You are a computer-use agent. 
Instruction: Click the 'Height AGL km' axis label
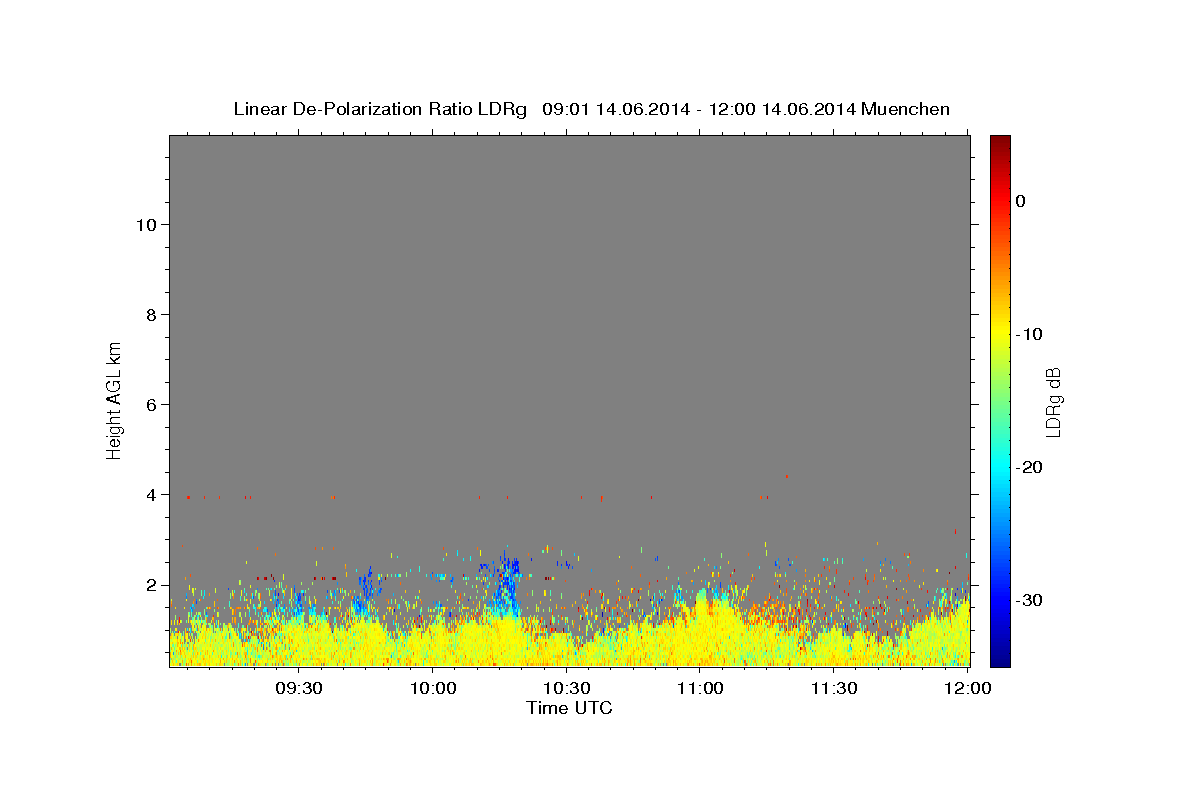coord(114,399)
